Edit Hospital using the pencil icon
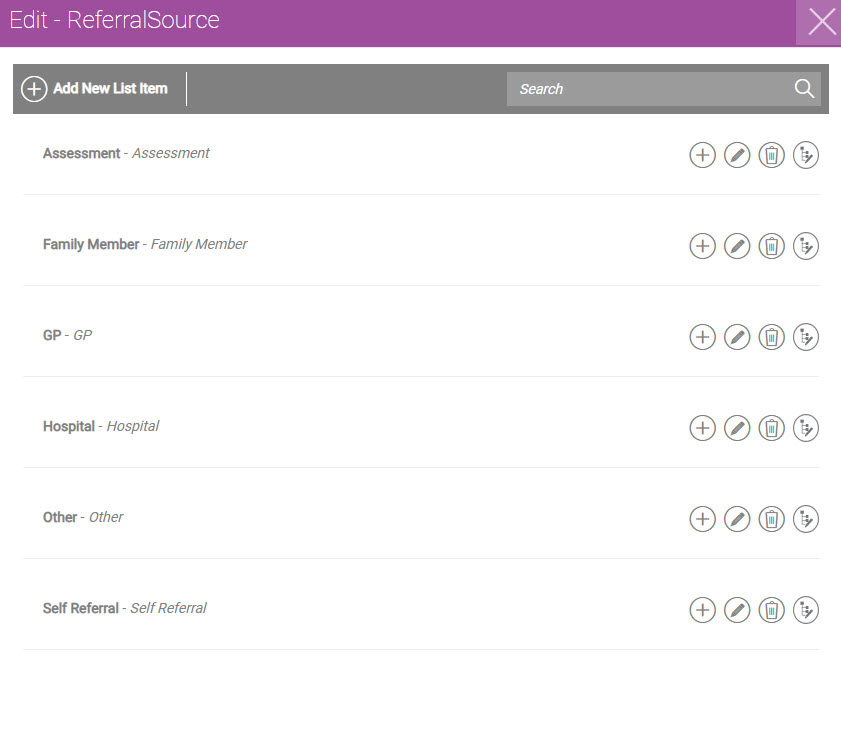The width and height of the screenshot is (841, 730). pyautogui.click(x=737, y=428)
